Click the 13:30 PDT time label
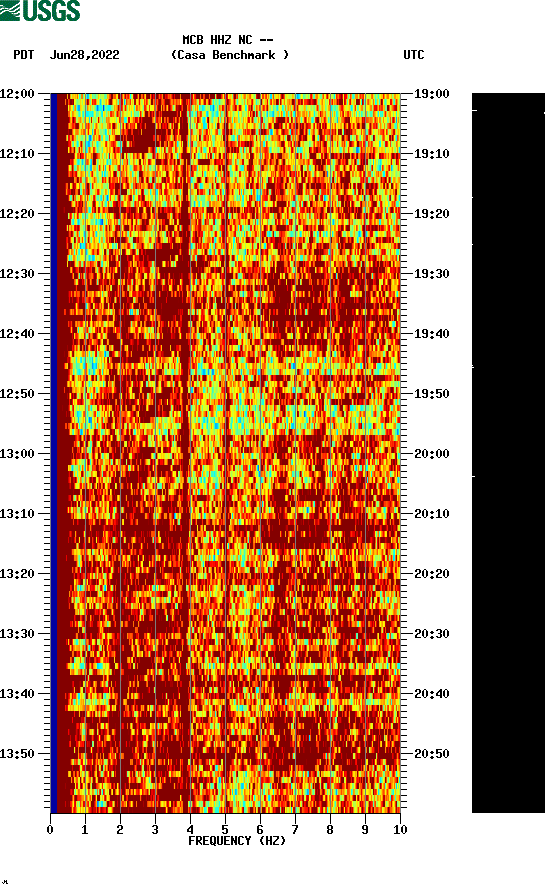The width and height of the screenshot is (552, 893). [x=18, y=634]
